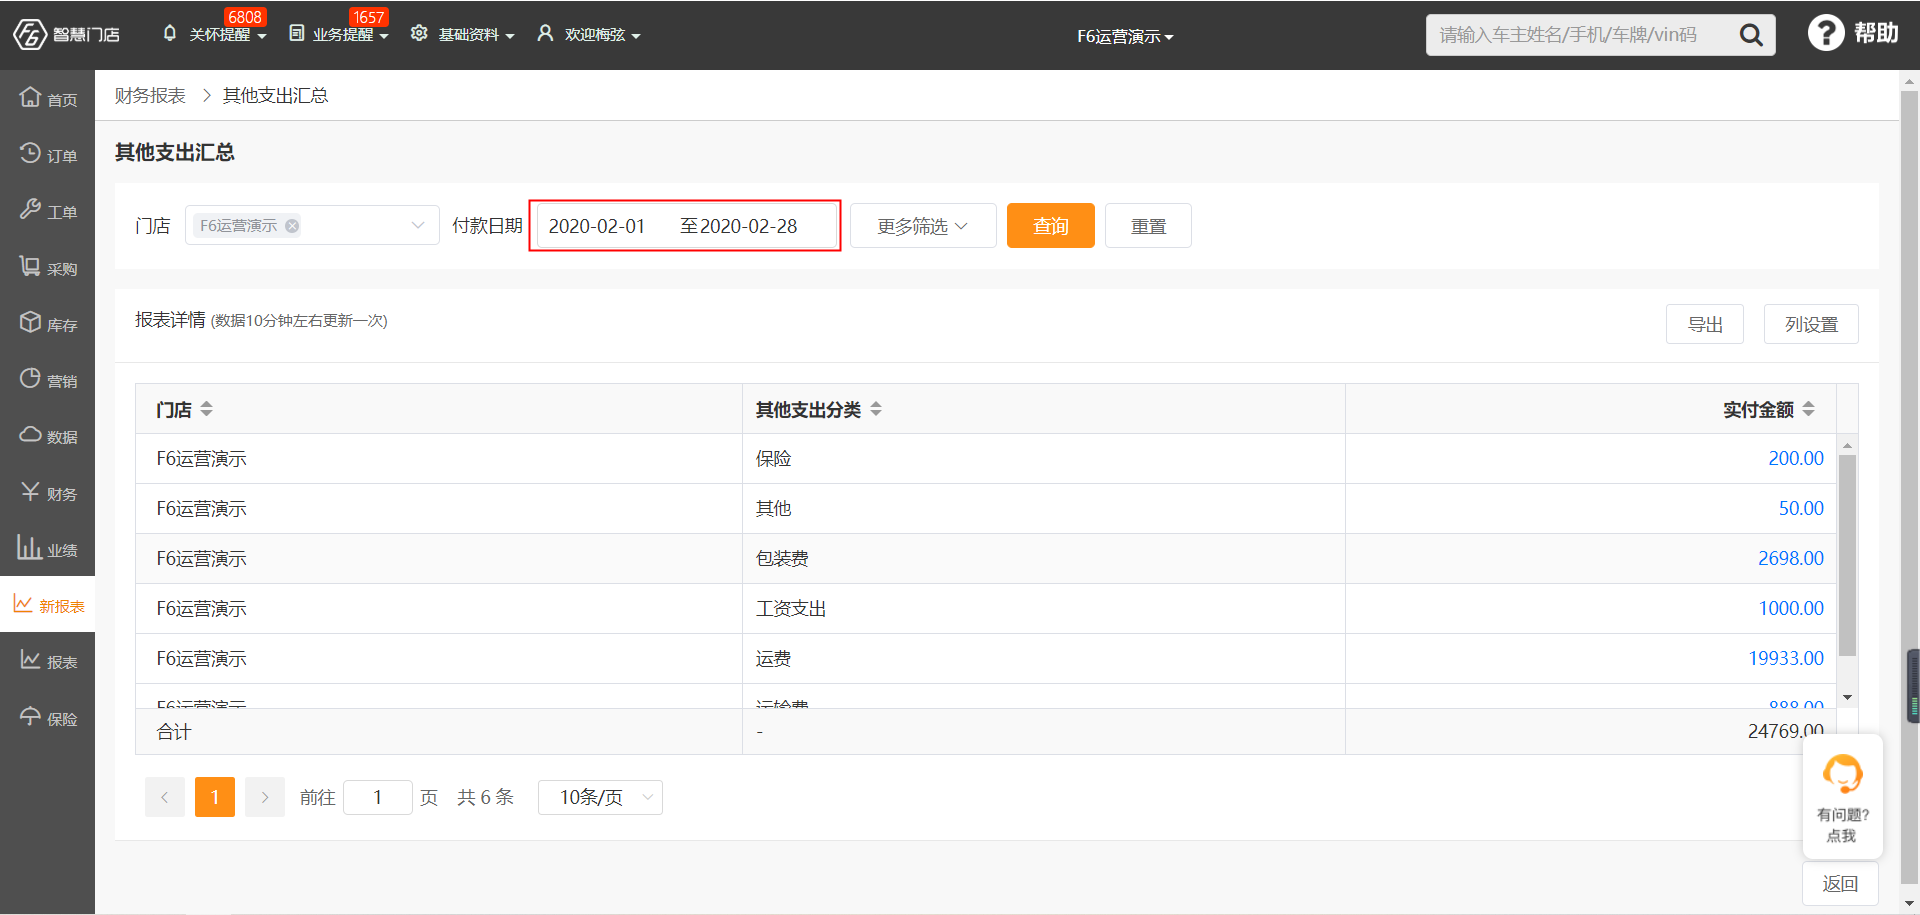Open the 1000.00 工资支出 amount link
Screen dimensions: 1920x915
(1790, 608)
